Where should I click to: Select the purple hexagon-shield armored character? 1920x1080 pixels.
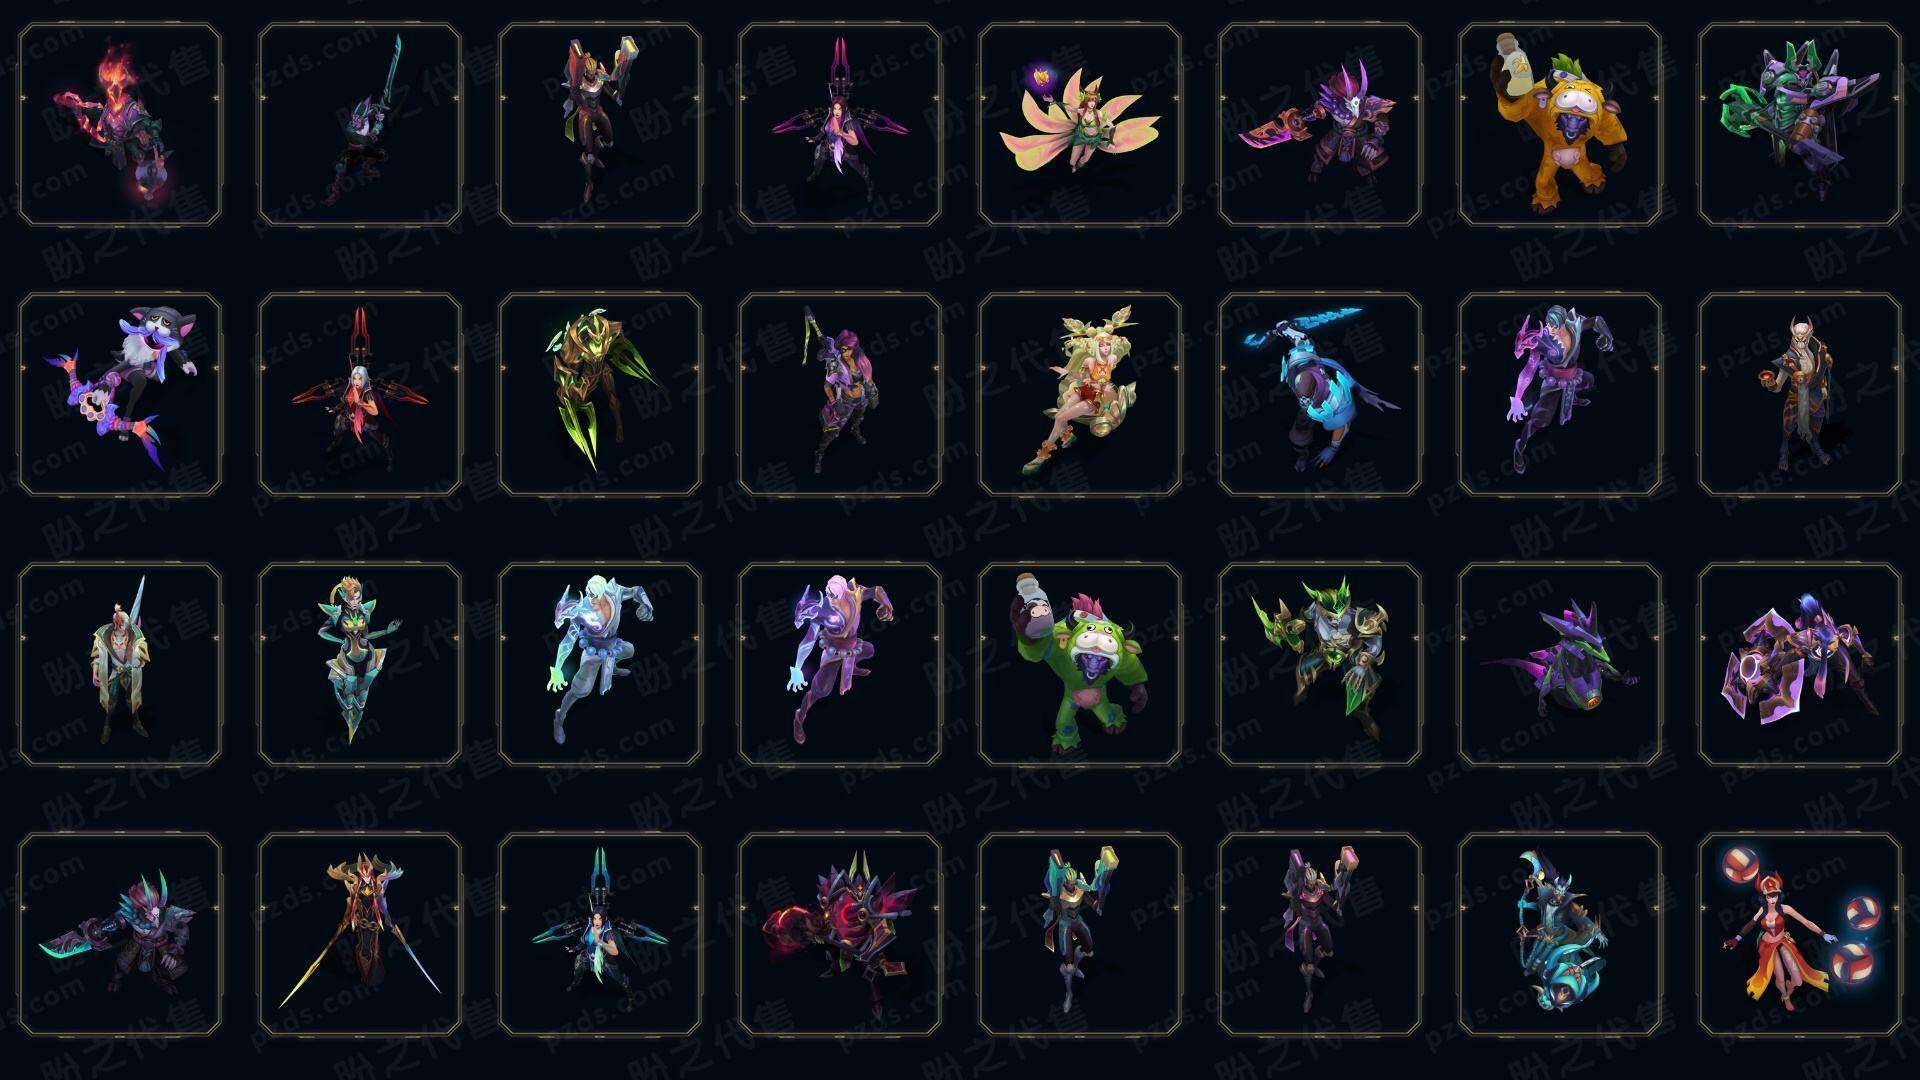1800,664
